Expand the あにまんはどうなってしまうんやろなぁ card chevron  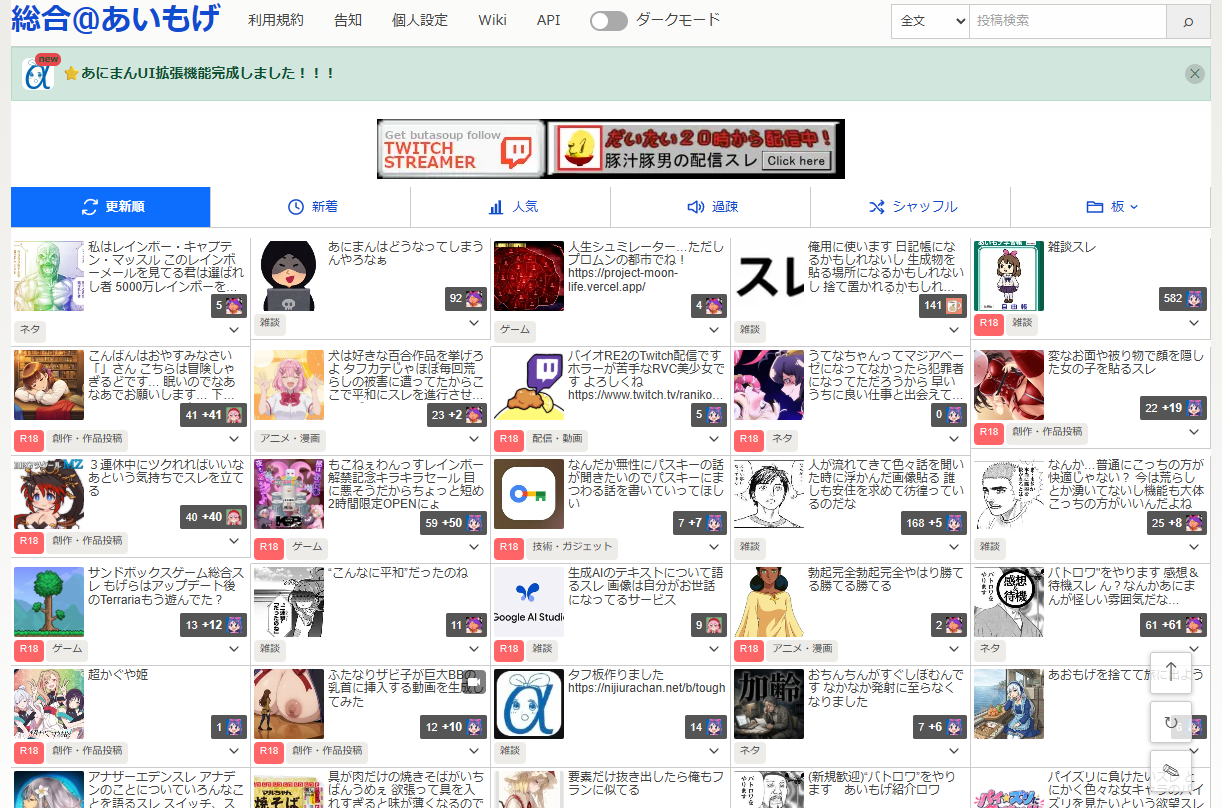[x=474, y=324]
